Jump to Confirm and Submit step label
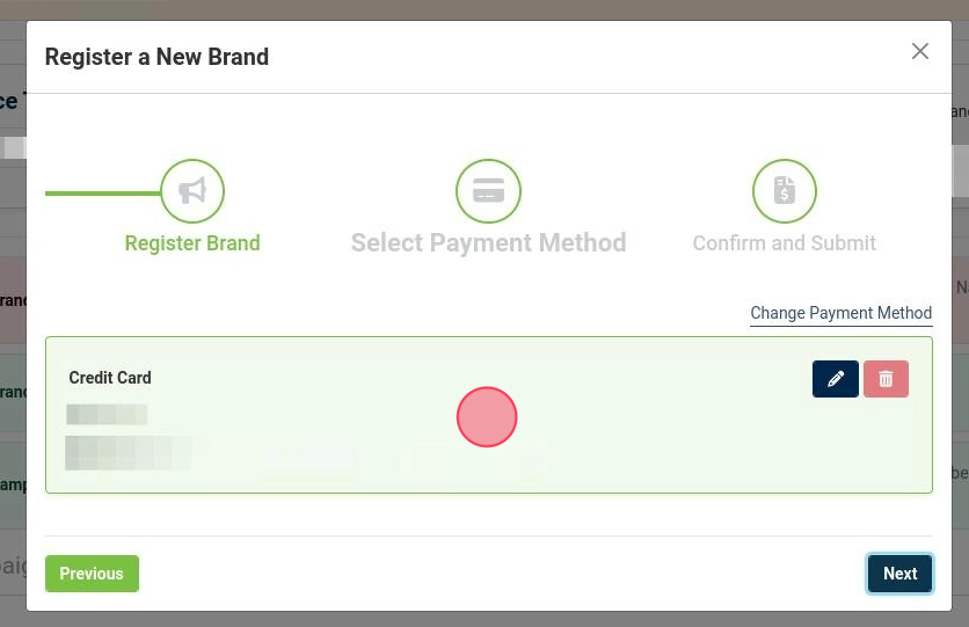 point(784,243)
